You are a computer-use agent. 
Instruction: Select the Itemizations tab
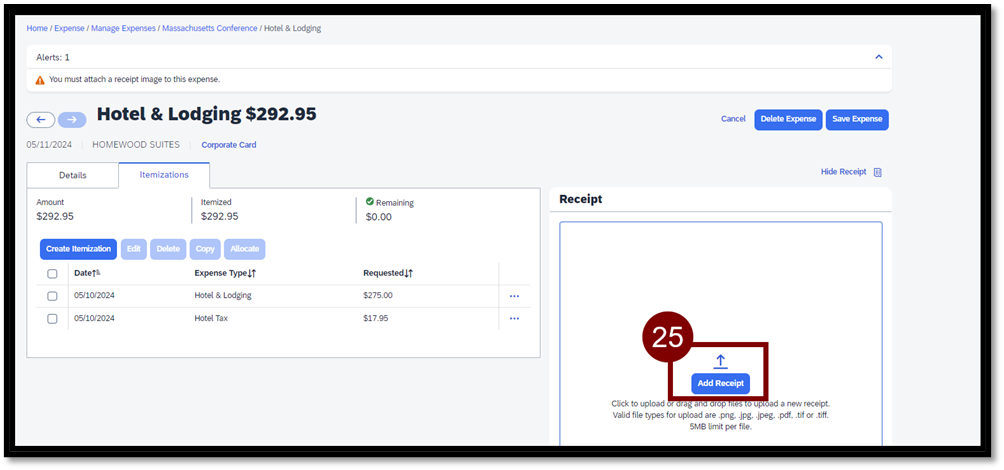click(x=164, y=175)
